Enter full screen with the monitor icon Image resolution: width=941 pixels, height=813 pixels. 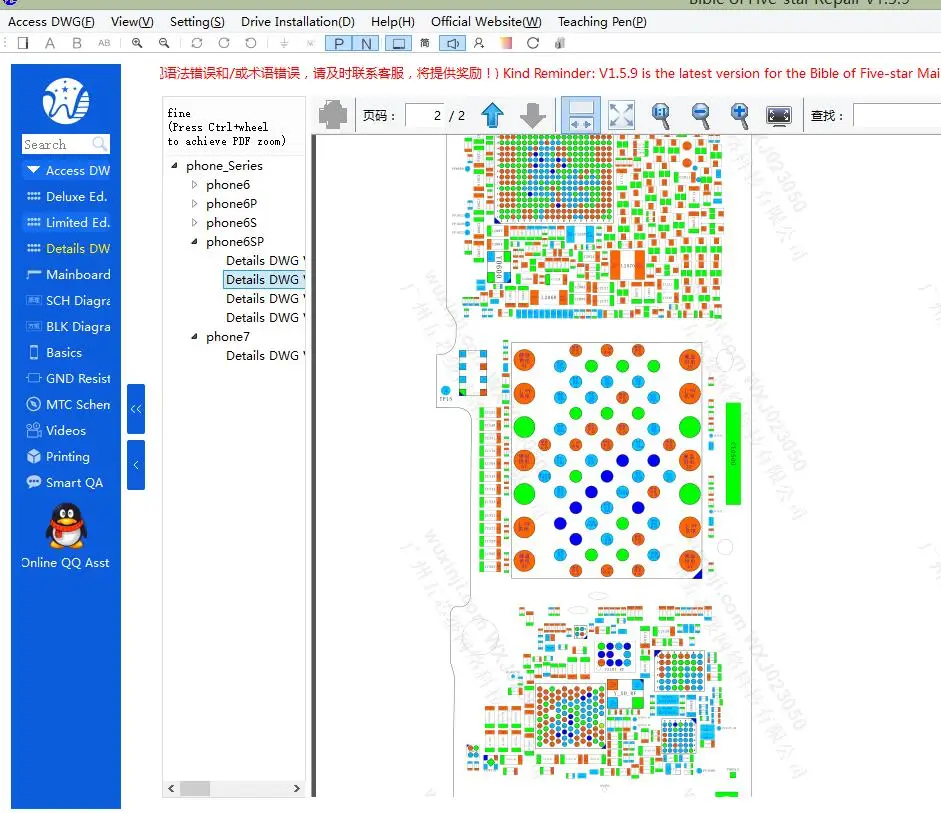click(x=779, y=115)
